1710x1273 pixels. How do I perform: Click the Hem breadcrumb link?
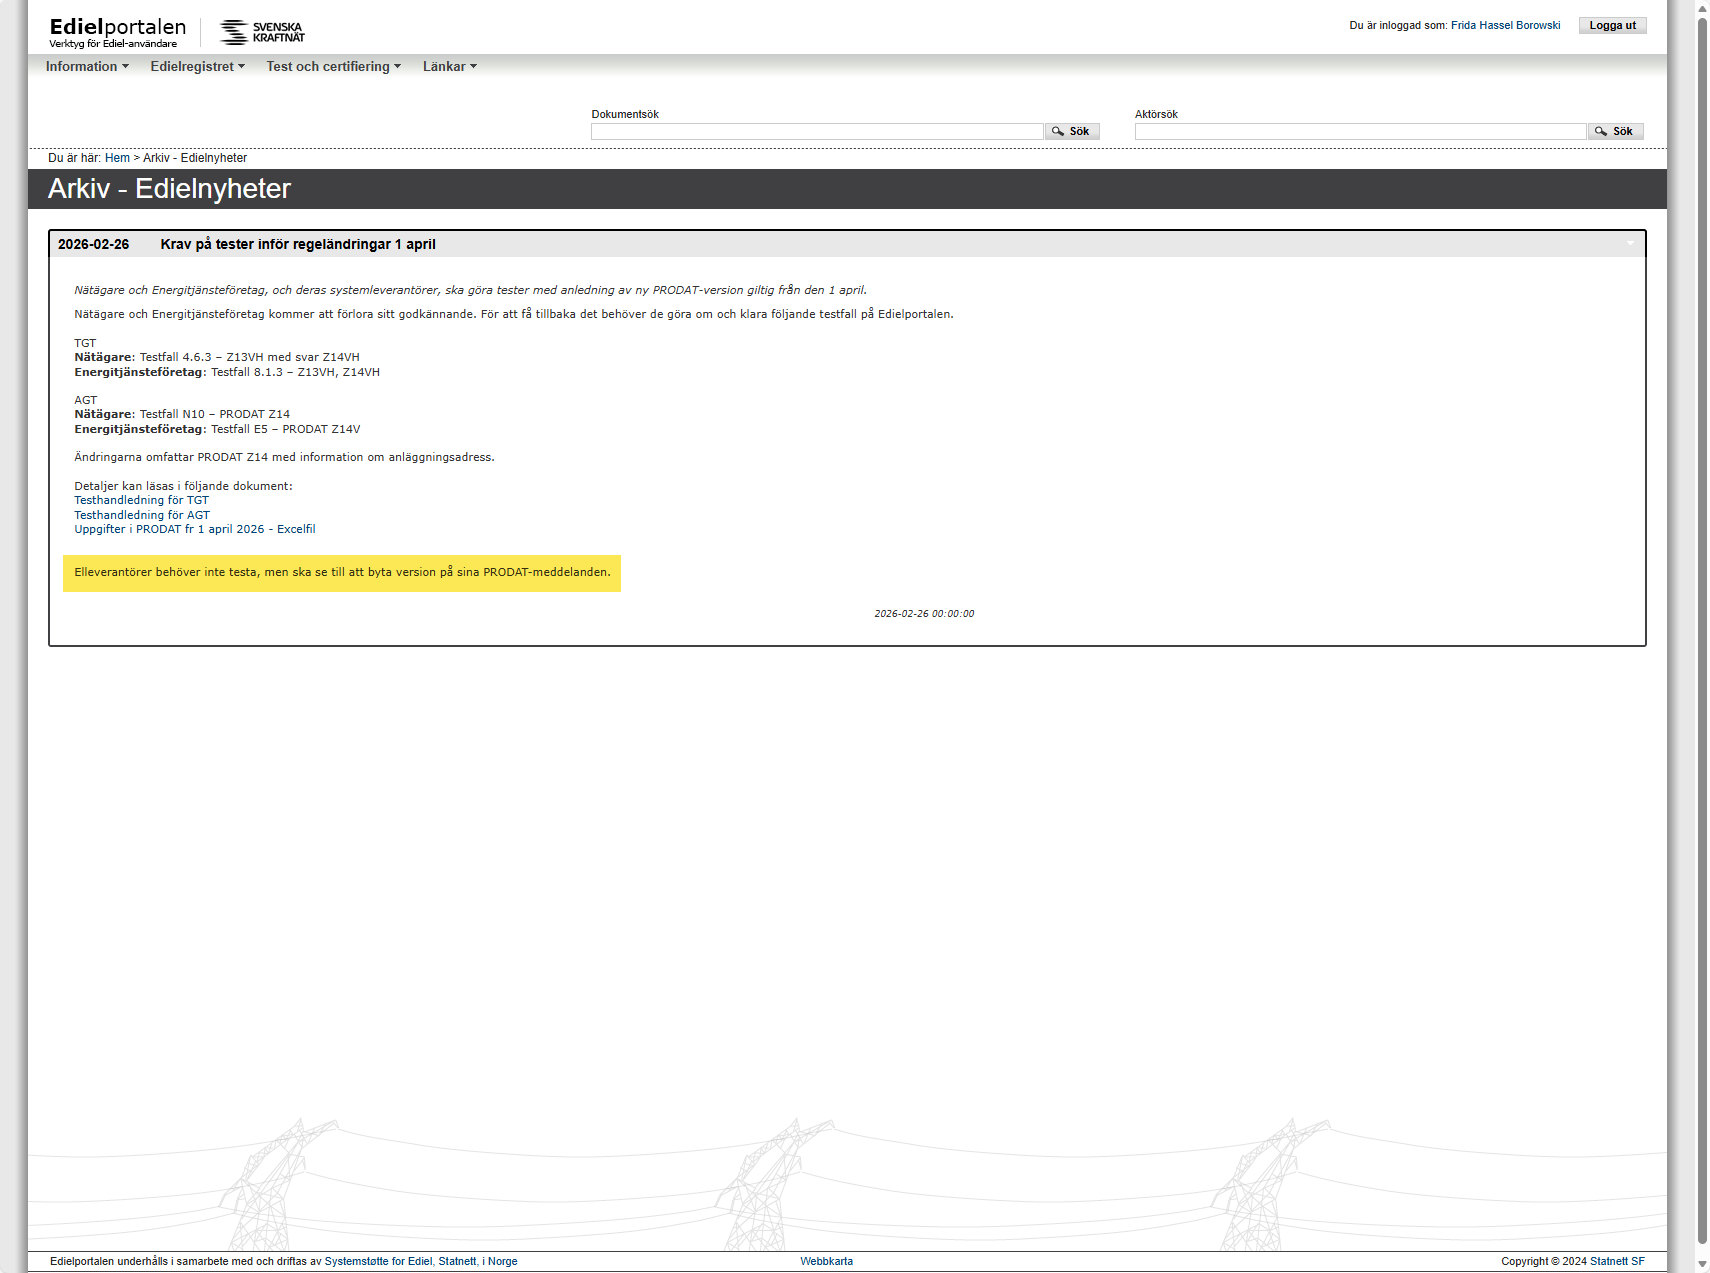[x=117, y=158]
